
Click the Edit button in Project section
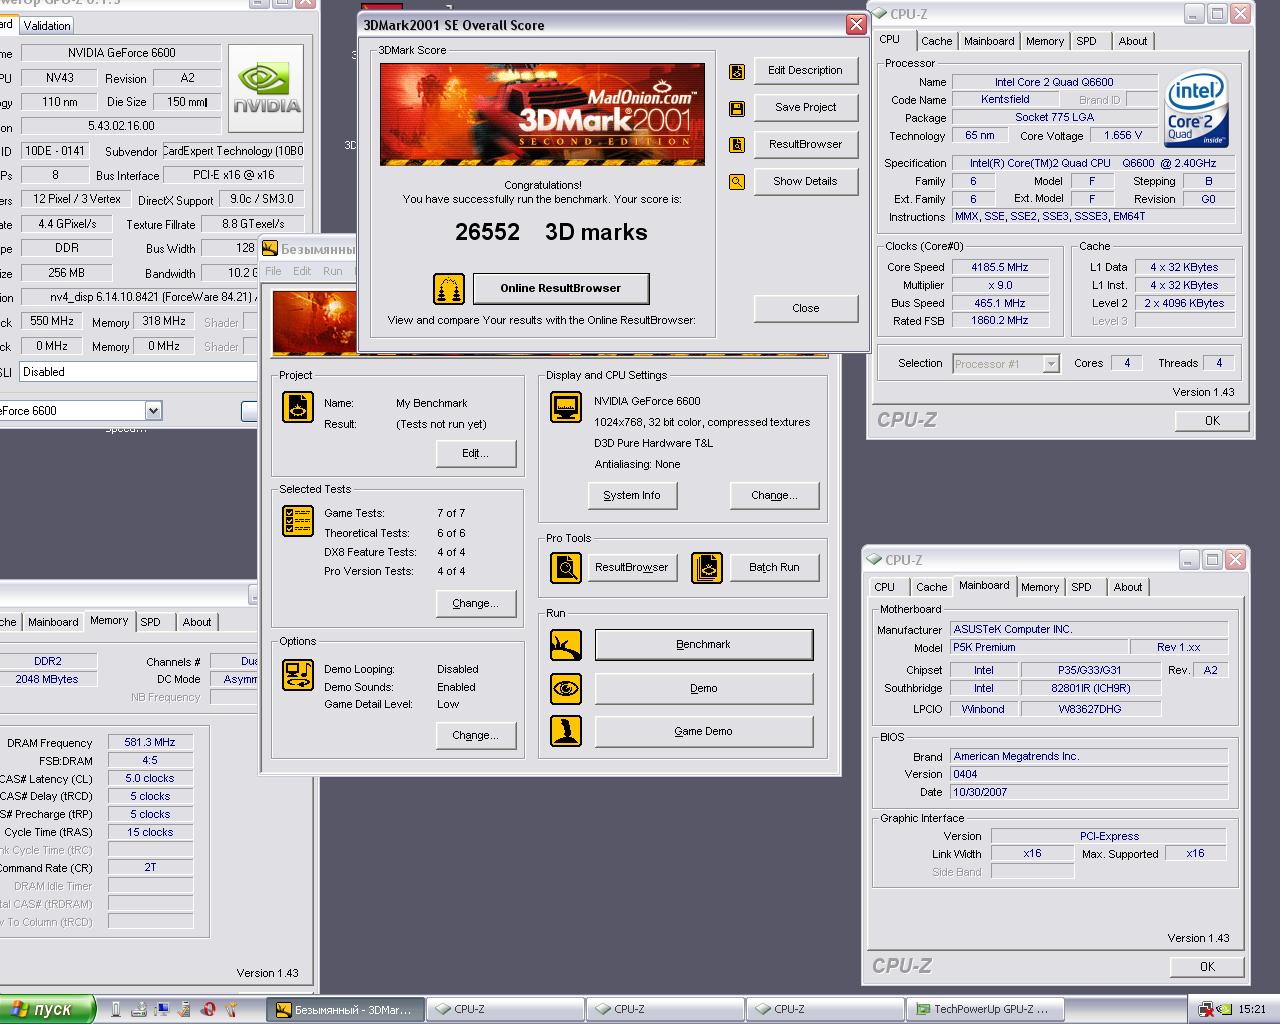click(476, 454)
